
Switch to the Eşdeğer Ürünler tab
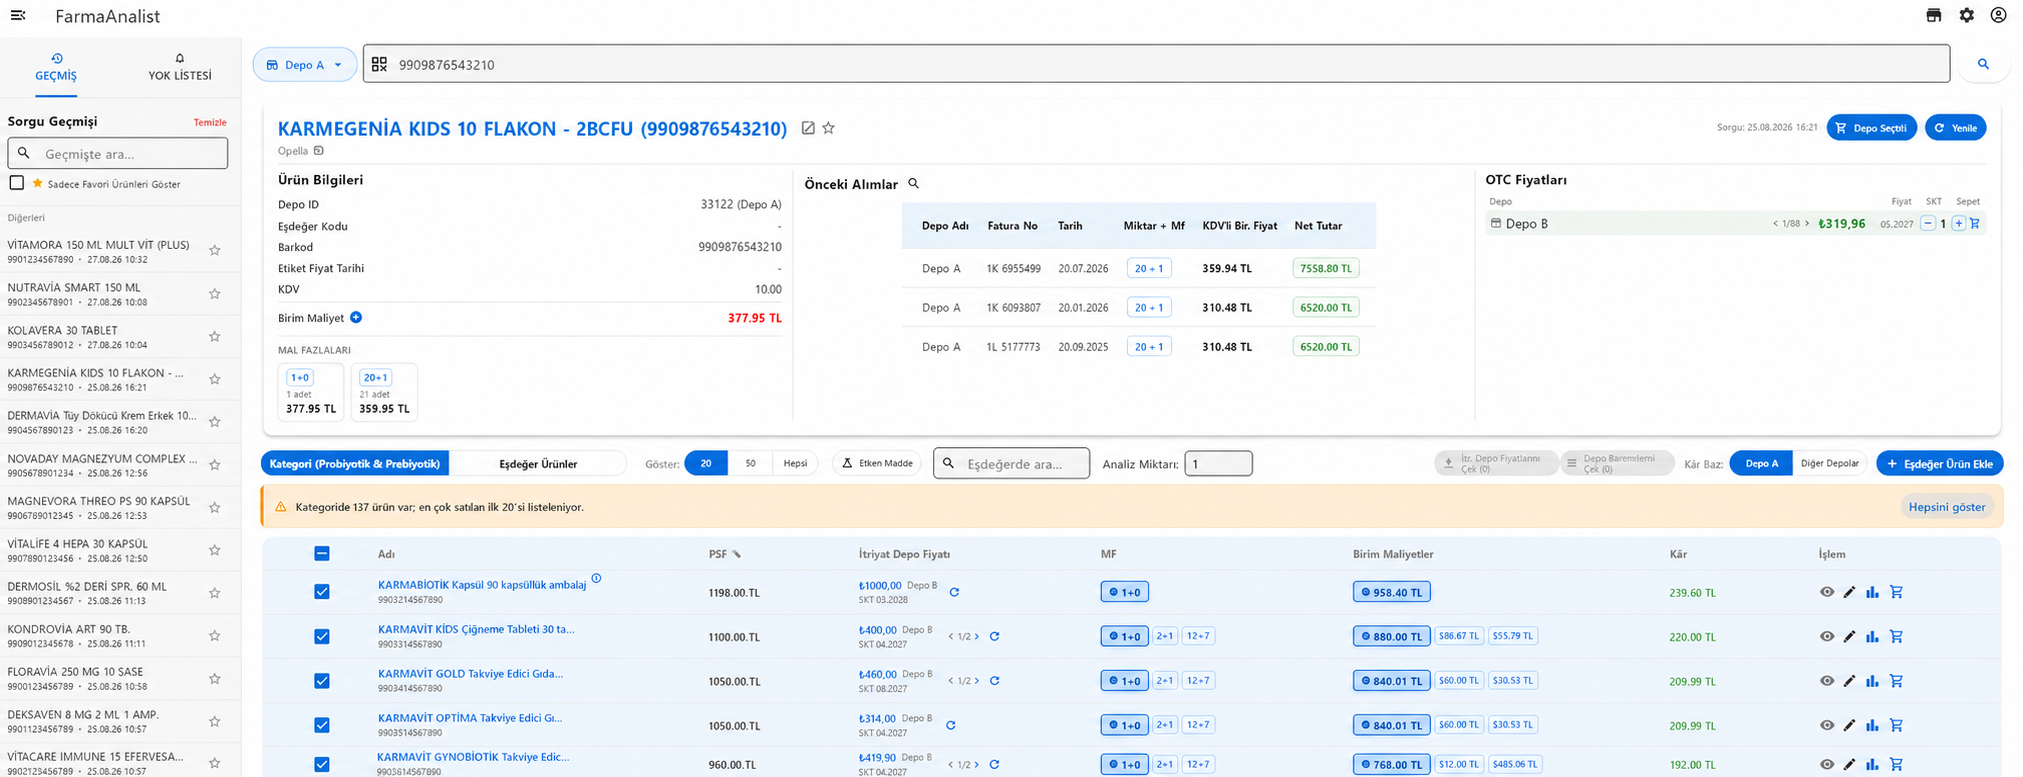pyautogui.click(x=538, y=464)
